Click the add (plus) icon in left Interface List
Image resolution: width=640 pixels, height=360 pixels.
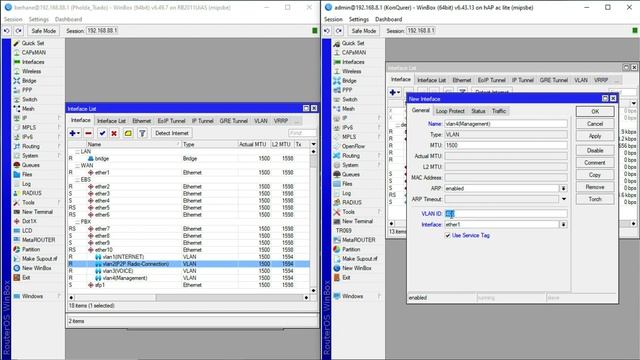[x=74, y=133]
